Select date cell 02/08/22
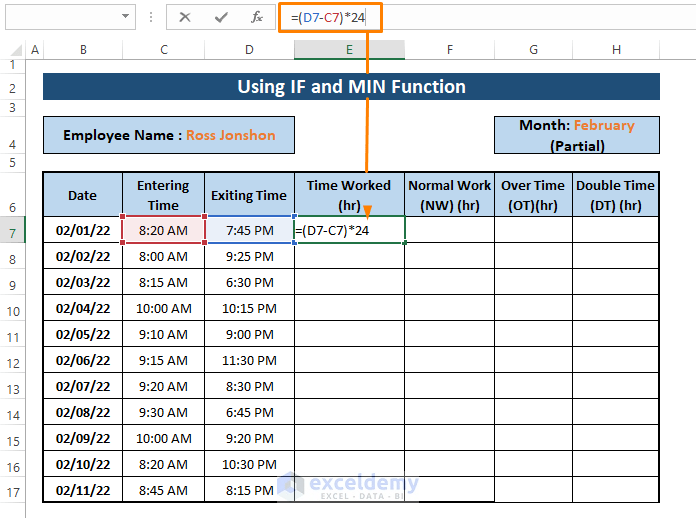Viewport: 696px width, 518px height. [83, 412]
